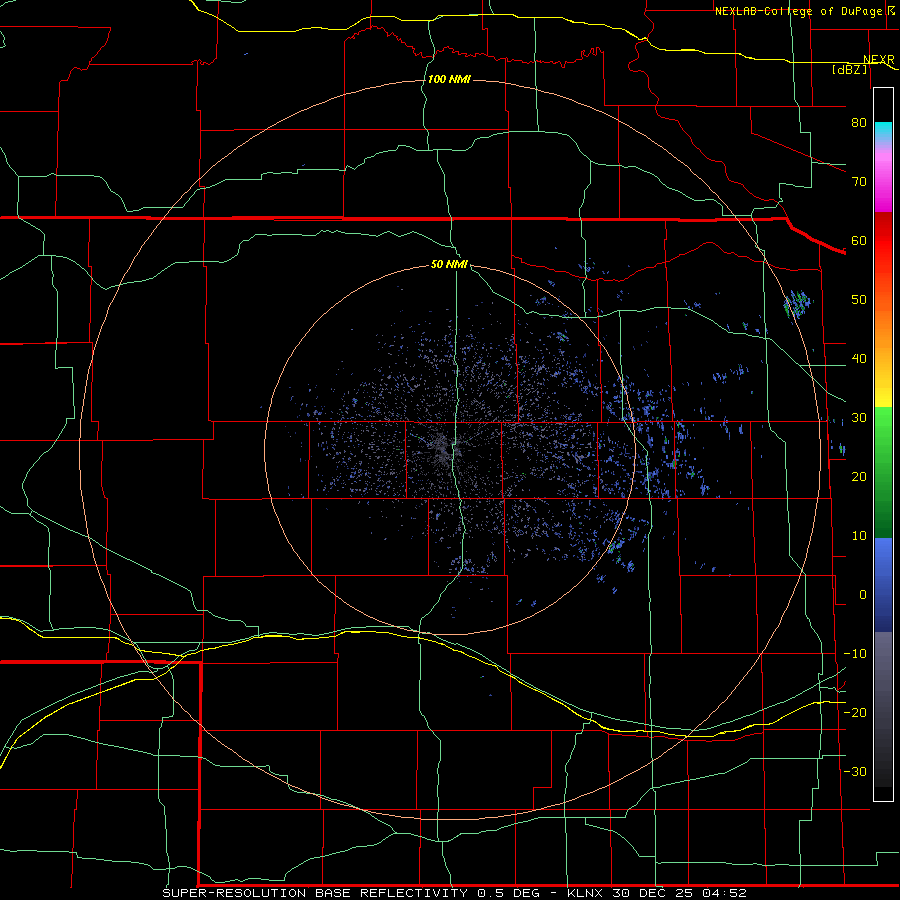Click the 100 NMI range ring label

449,79
